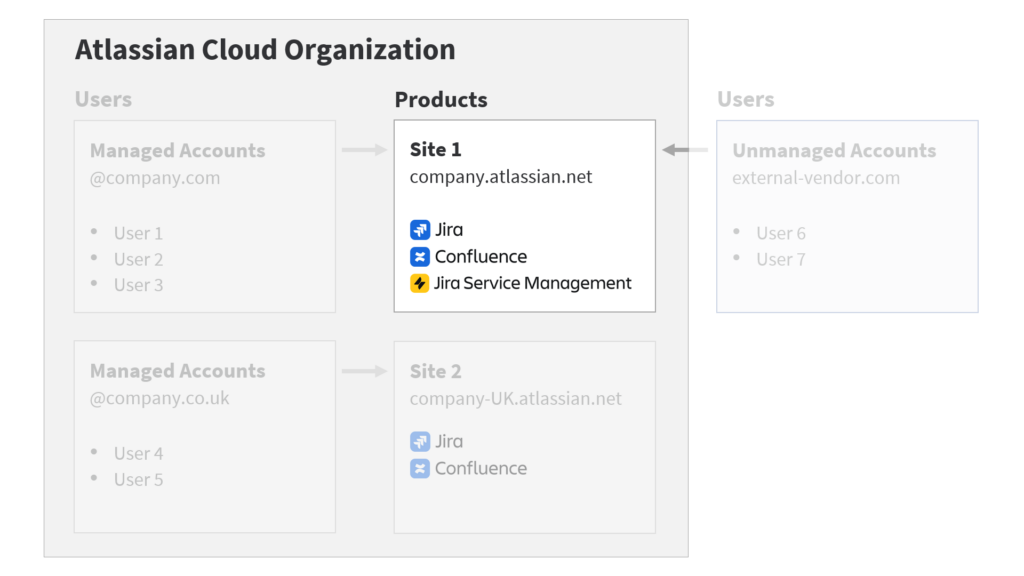
Task: Click the Confluence icon under Site 1
Action: tap(420, 257)
